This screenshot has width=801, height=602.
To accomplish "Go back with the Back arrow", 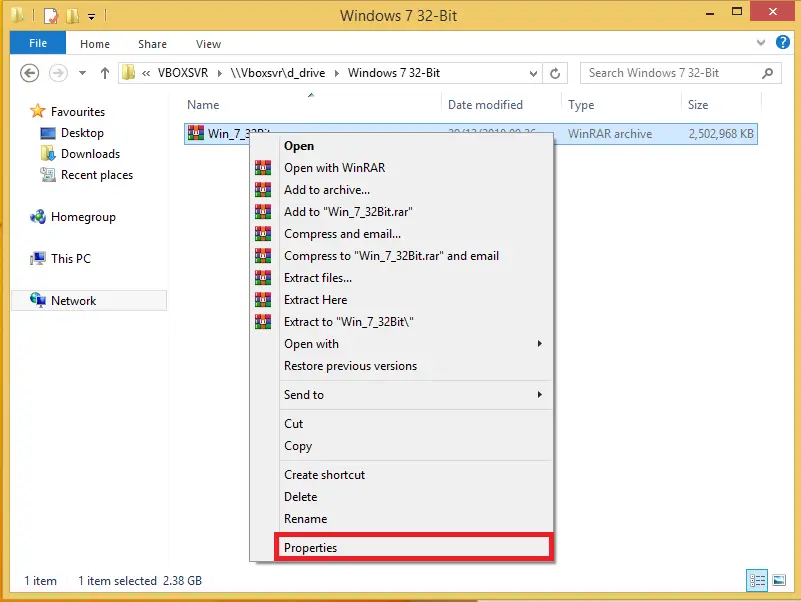I will [x=30, y=73].
